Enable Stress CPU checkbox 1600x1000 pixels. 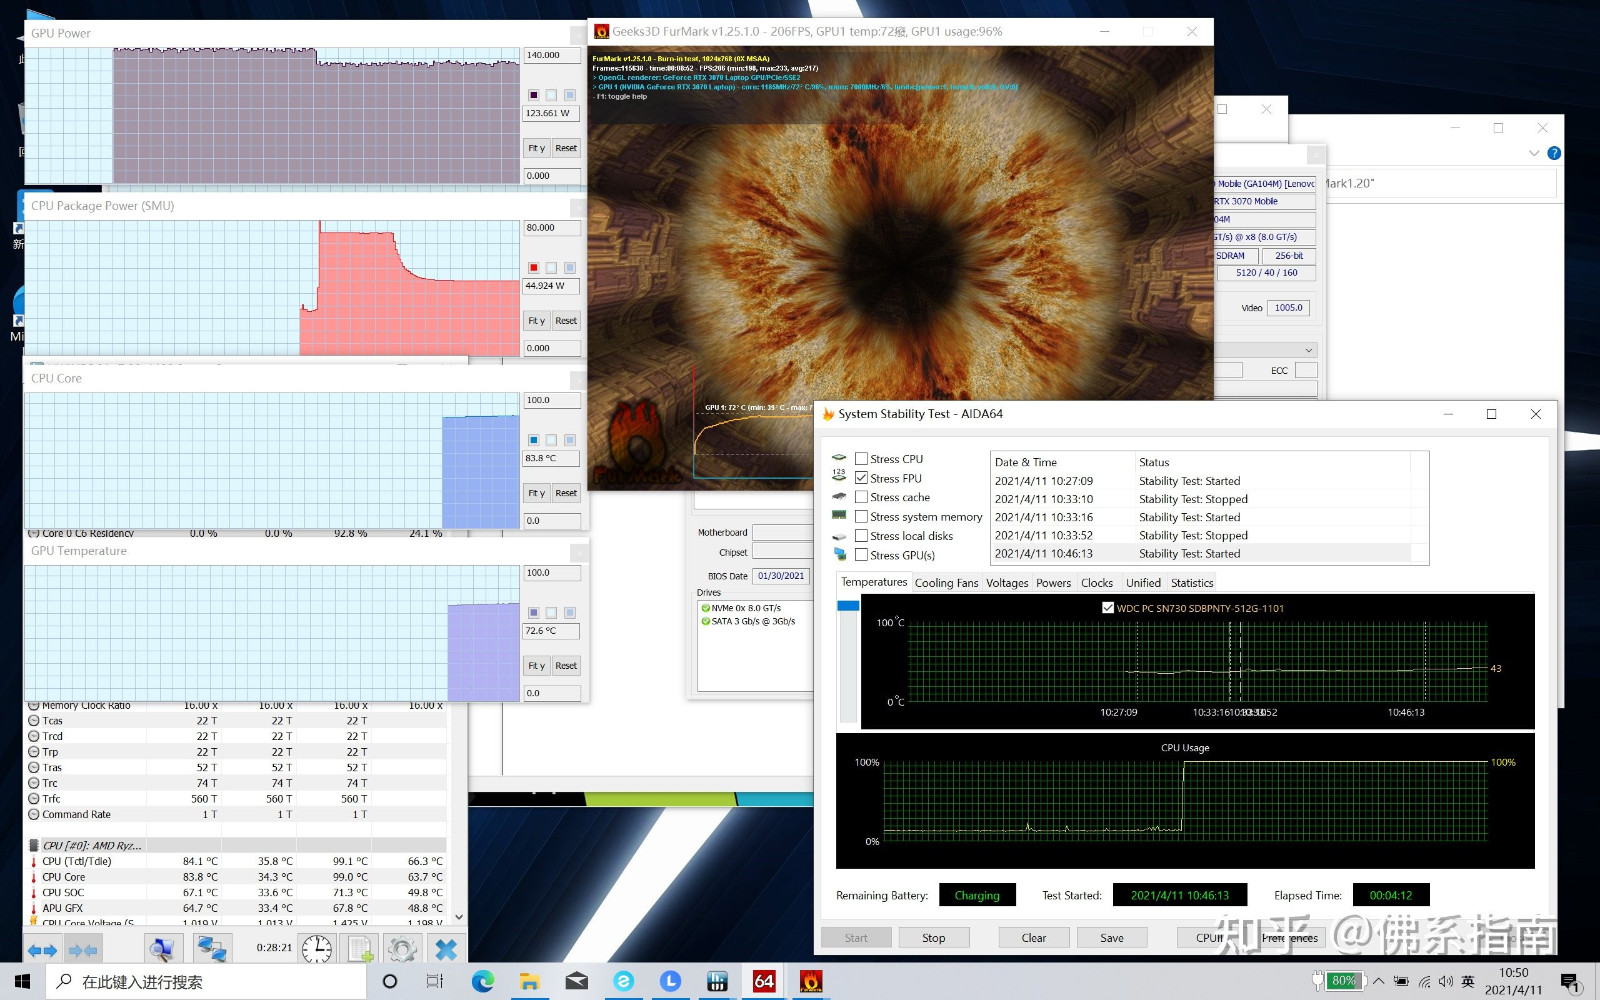861,459
